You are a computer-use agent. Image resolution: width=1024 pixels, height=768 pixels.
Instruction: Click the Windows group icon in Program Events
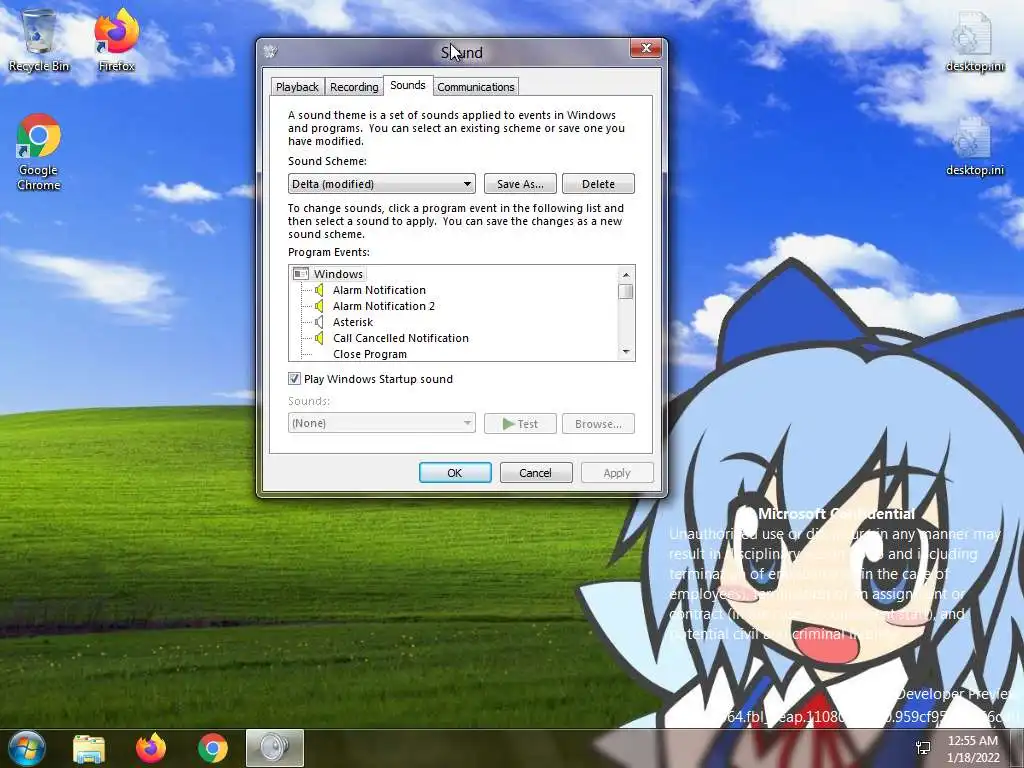(300, 274)
